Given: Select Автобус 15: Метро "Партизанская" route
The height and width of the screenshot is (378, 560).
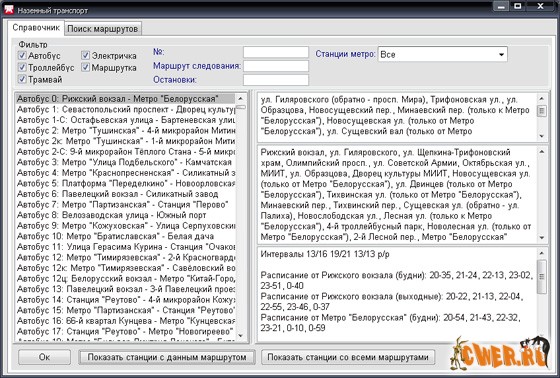Looking at the screenshot, I should [x=126, y=310].
